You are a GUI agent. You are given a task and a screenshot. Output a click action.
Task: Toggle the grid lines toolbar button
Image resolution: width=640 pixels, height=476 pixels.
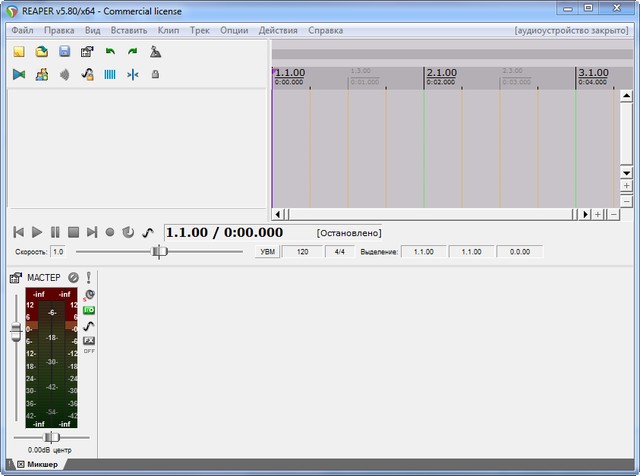[110, 74]
